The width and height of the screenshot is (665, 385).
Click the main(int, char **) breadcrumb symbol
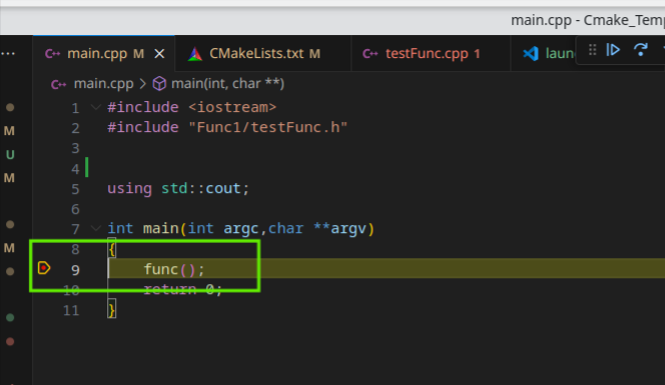[227, 84]
